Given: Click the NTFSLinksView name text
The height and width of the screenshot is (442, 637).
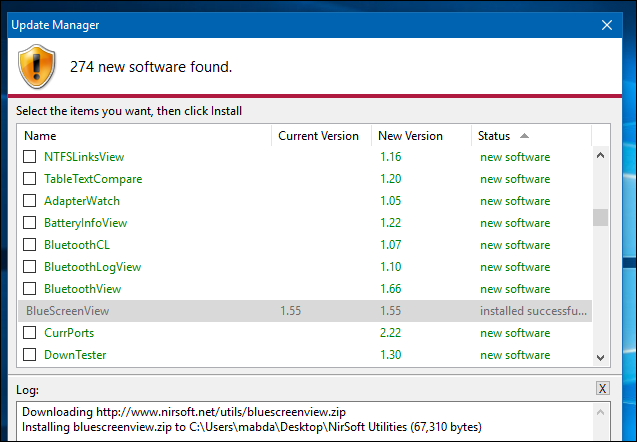Looking at the screenshot, I should coord(84,157).
